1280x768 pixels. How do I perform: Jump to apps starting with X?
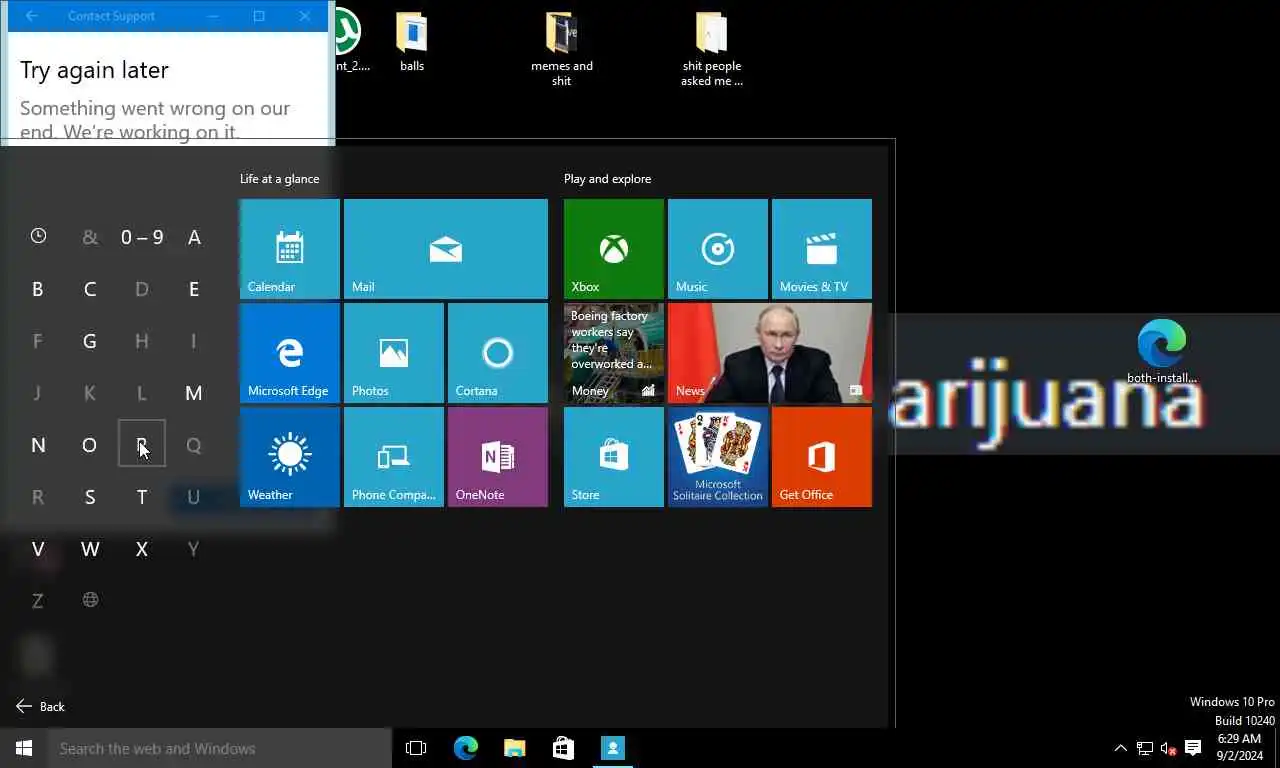click(x=142, y=549)
